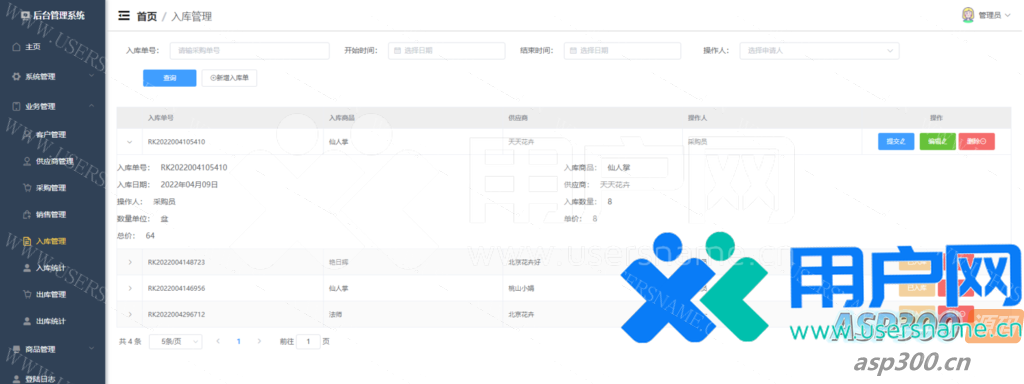Click the 采购管理 cart icon

27,187
